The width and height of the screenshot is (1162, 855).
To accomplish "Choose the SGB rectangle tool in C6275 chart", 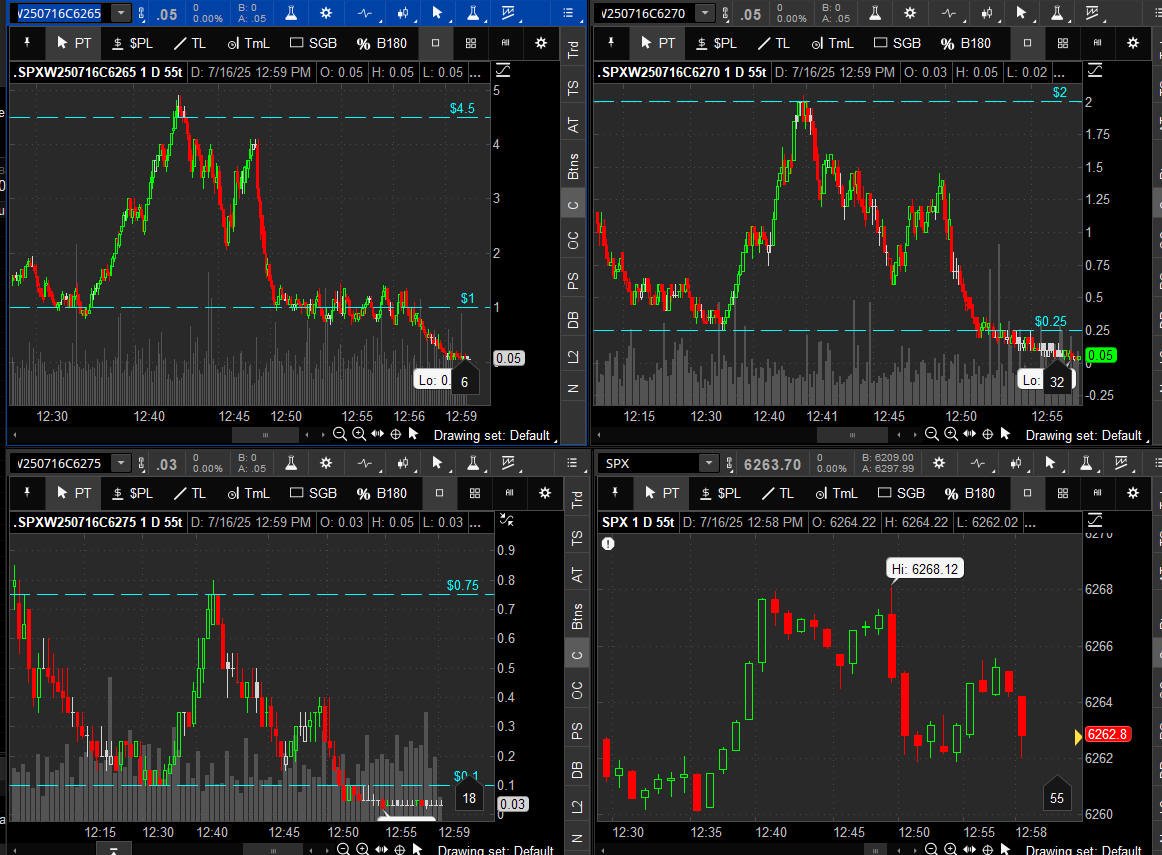I will (x=313, y=493).
